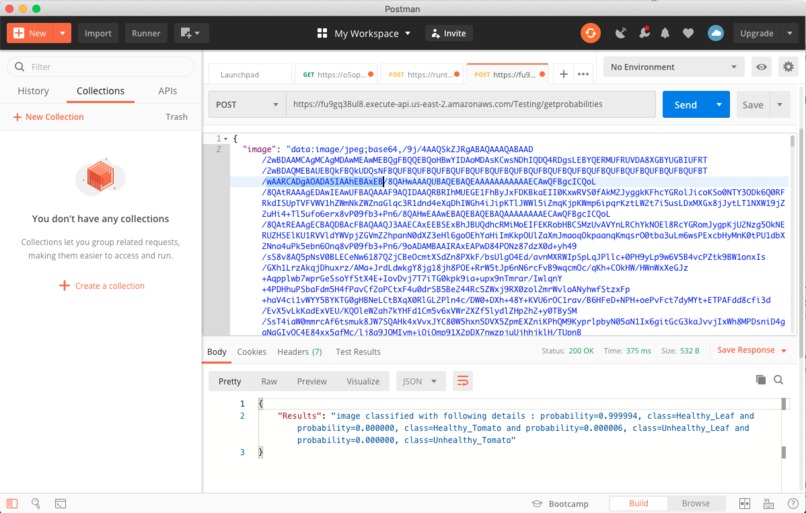The height and width of the screenshot is (513, 806).
Task: Click the request URL field
Action: (x=471, y=104)
